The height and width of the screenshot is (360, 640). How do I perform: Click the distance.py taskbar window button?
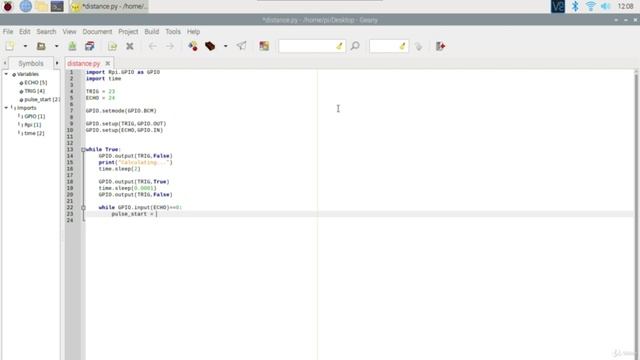pyautogui.click(x=109, y=6)
